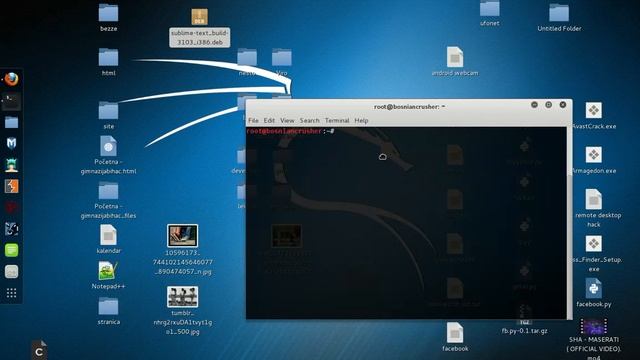Select the facebook.py Python file

pyautogui.click(x=593, y=288)
